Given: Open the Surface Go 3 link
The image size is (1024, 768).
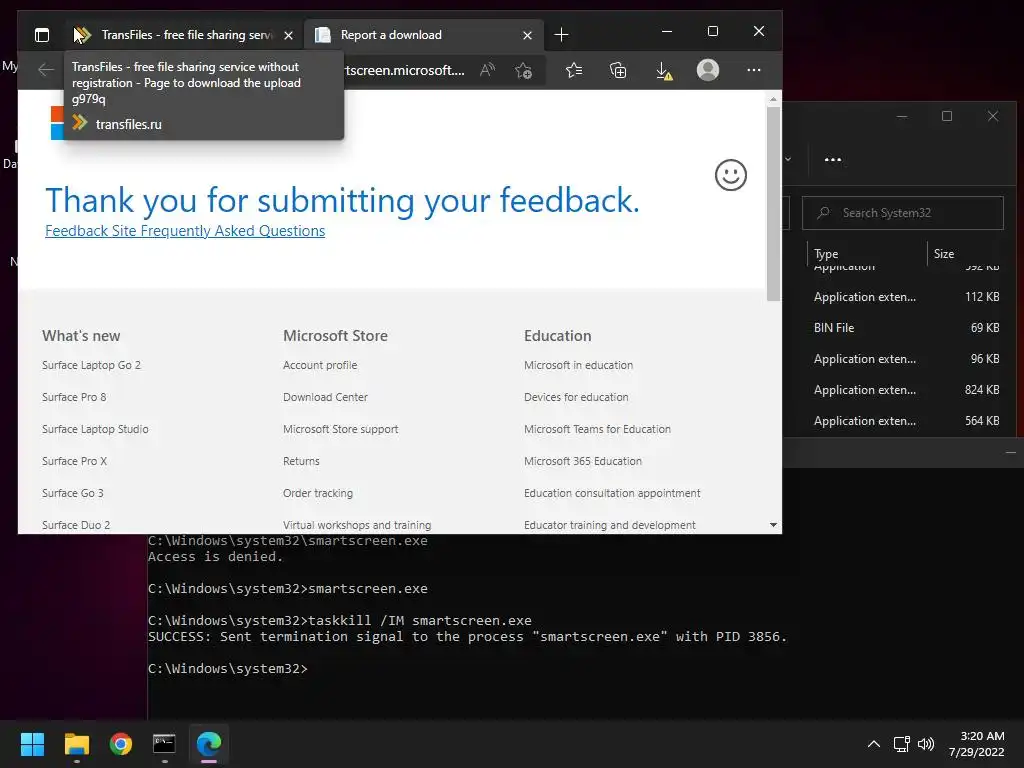Looking at the screenshot, I should click(x=72, y=493).
